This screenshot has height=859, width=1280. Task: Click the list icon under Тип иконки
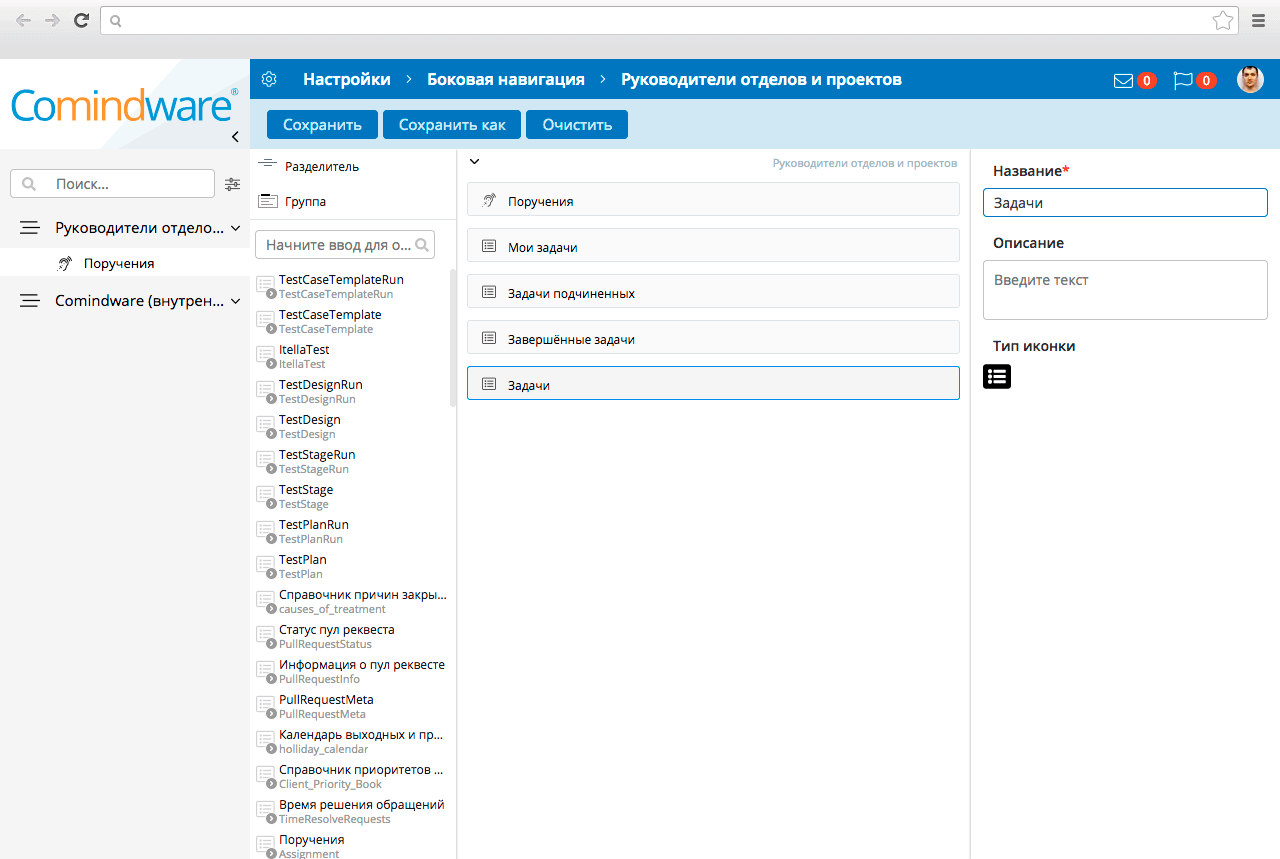pyautogui.click(x=996, y=376)
